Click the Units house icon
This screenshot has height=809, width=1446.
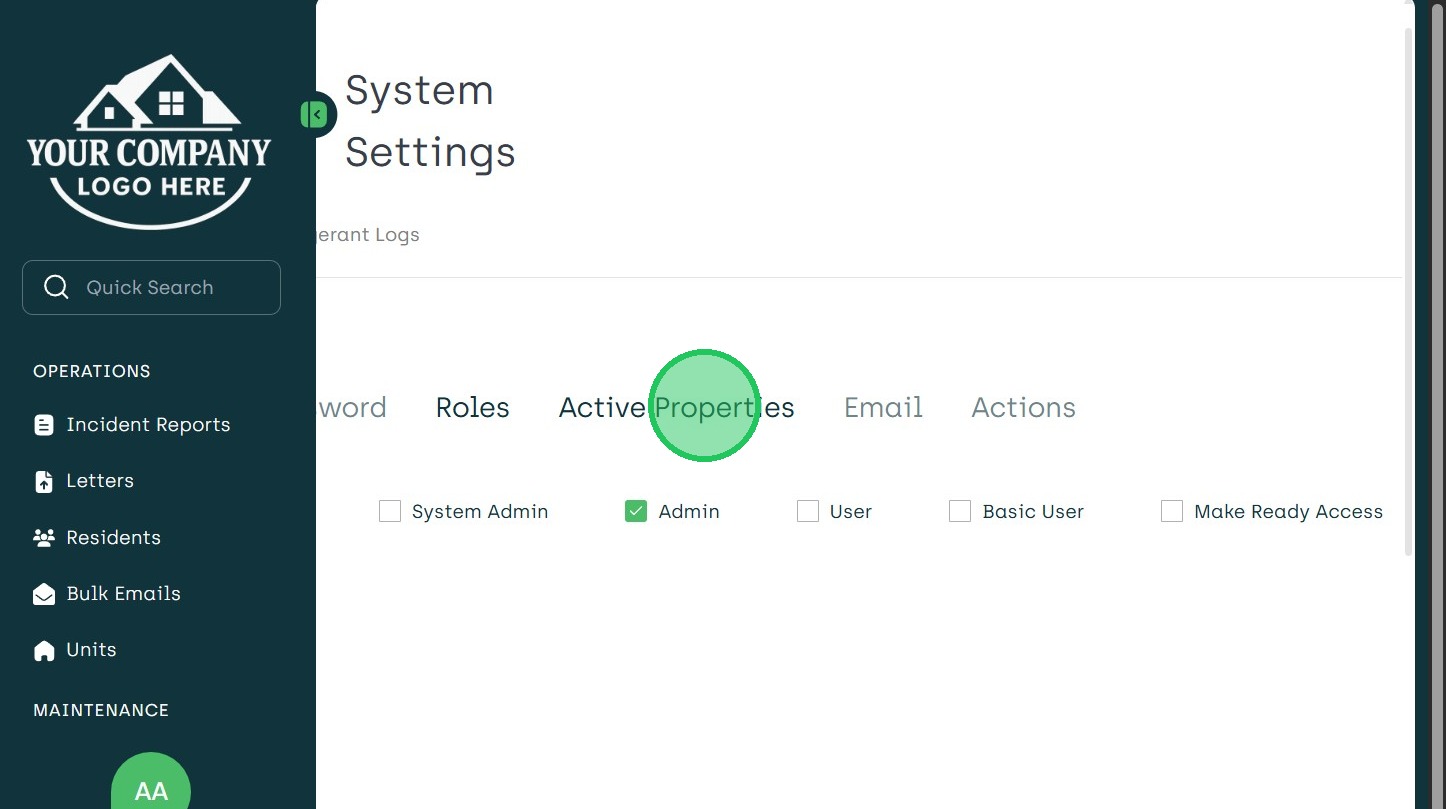pyautogui.click(x=44, y=650)
